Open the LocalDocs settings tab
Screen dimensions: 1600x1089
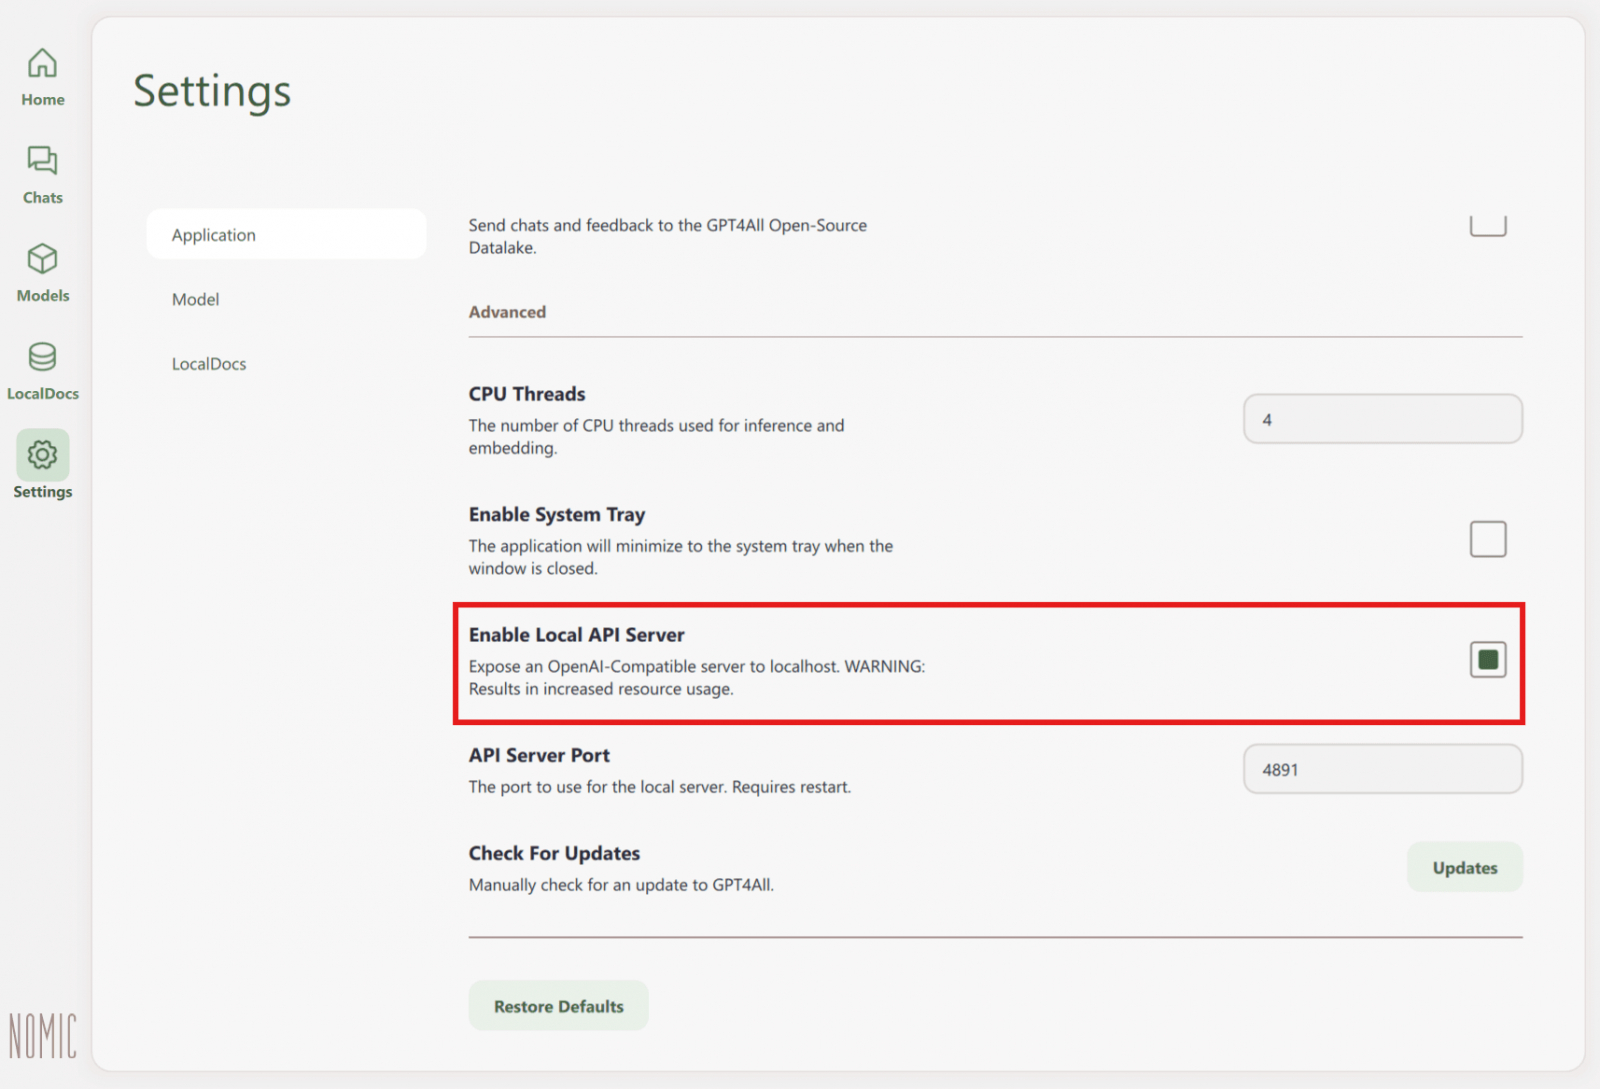[x=209, y=364]
